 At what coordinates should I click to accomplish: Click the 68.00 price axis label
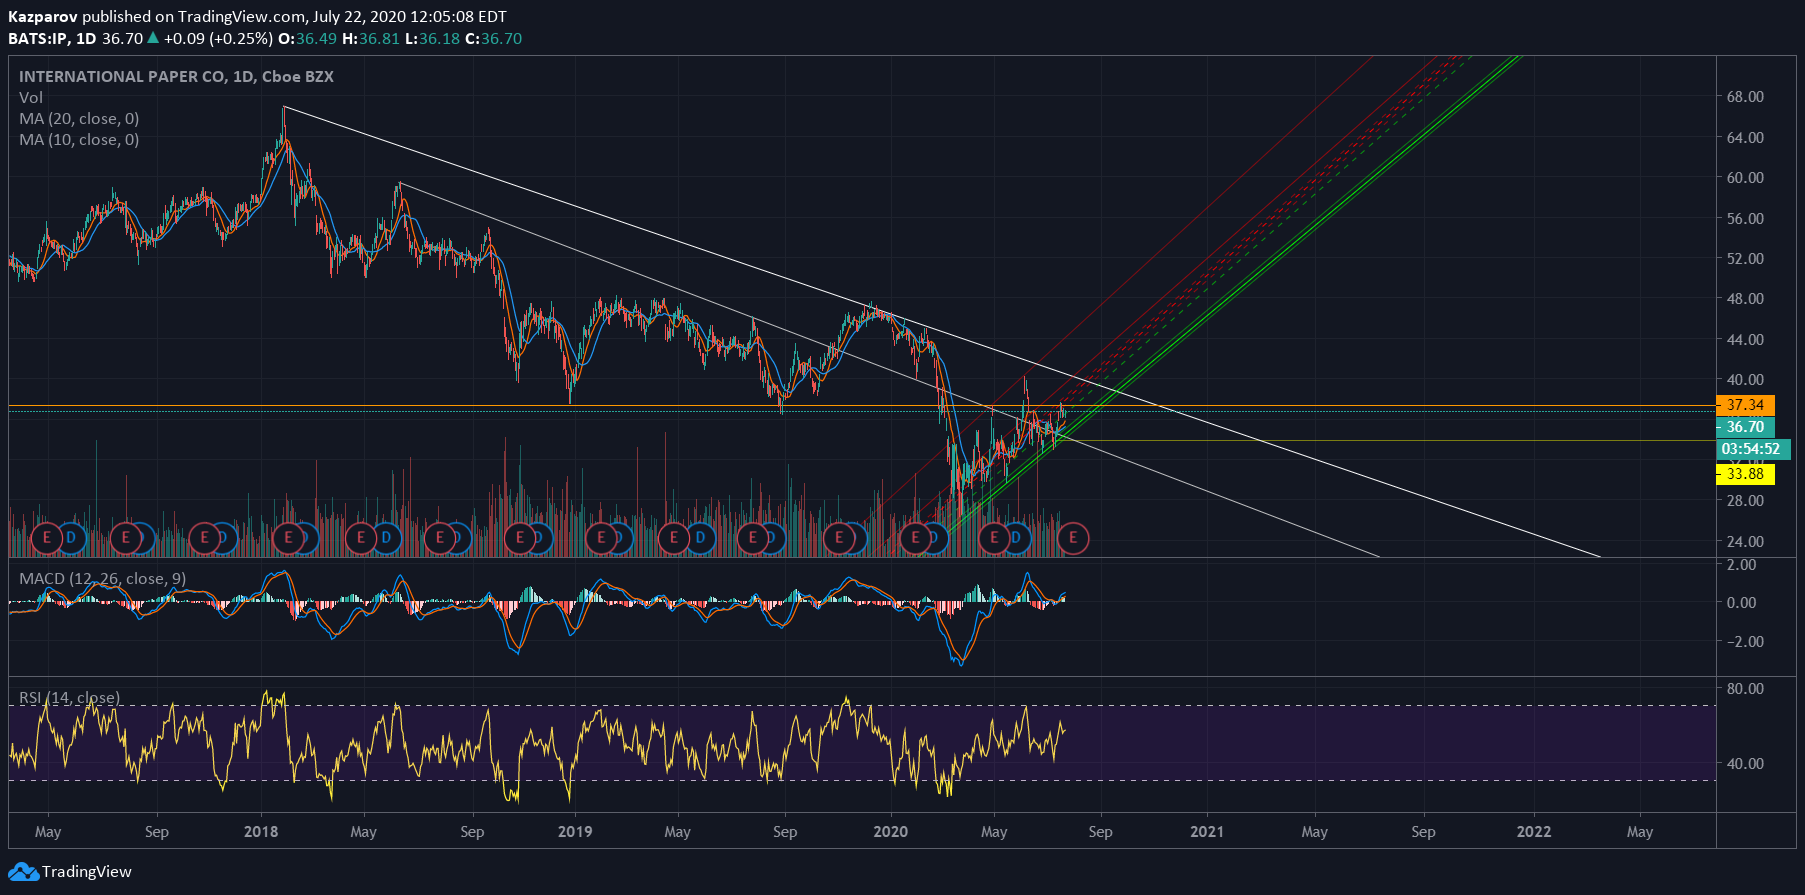click(x=1745, y=97)
